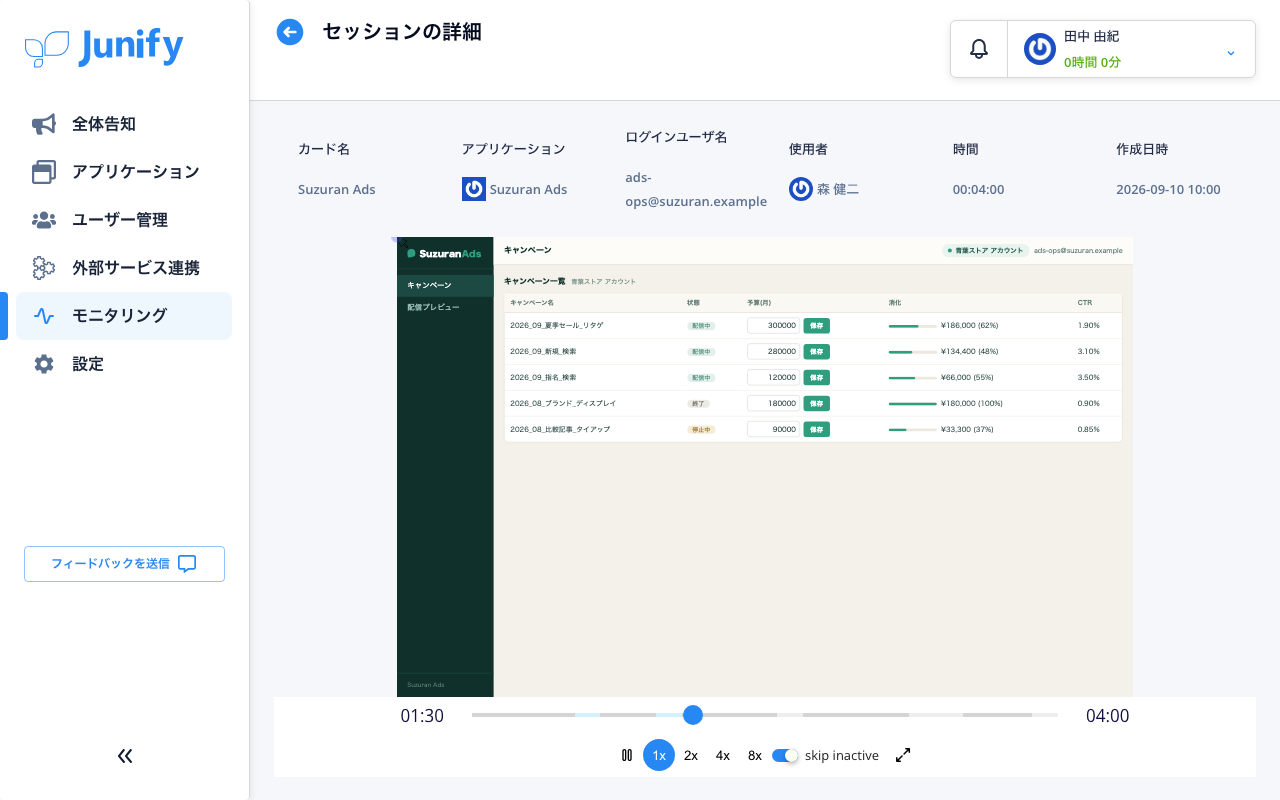
Task: Open the 全体告知 menu item
Action: click(x=124, y=124)
